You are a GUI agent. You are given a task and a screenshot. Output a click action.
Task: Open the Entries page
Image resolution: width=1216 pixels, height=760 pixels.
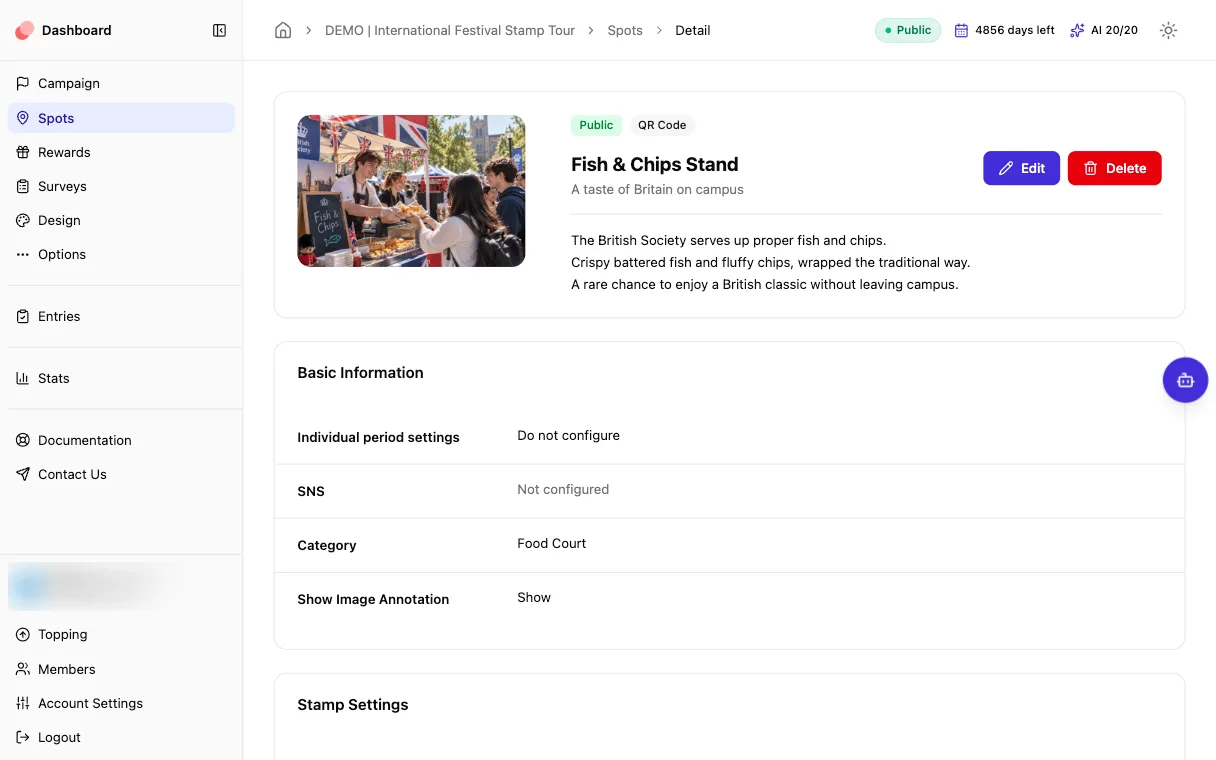pyautogui.click(x=121, y=316)
